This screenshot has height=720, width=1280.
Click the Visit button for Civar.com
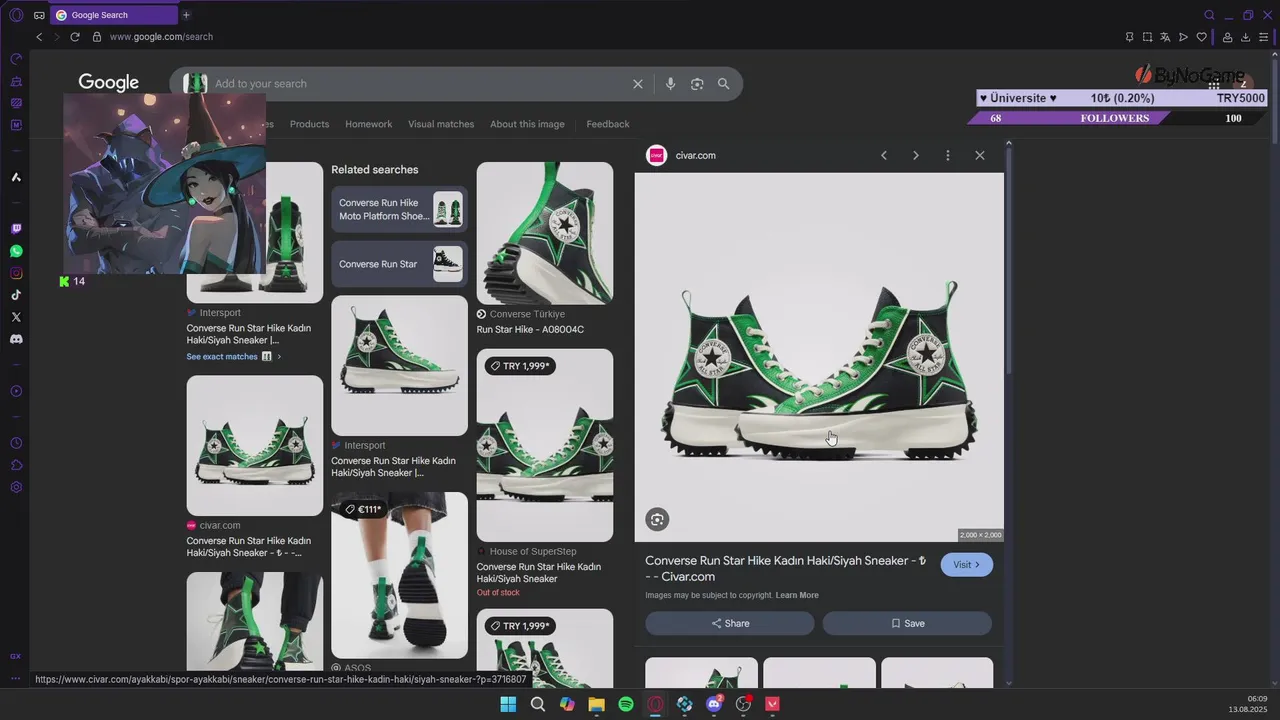pos(967,565)
